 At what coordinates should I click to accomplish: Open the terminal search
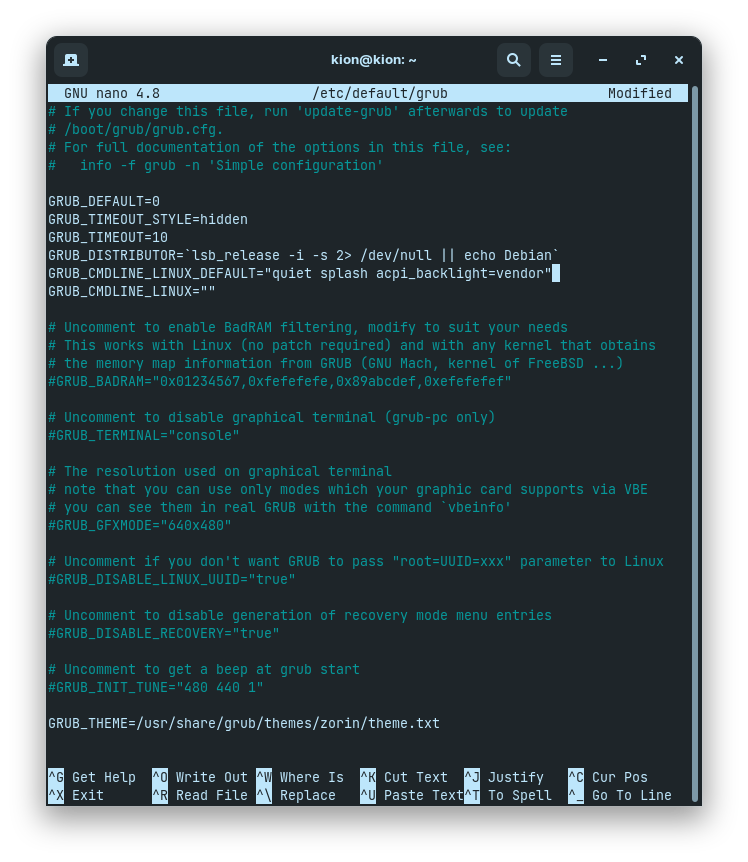pos(513,60)
